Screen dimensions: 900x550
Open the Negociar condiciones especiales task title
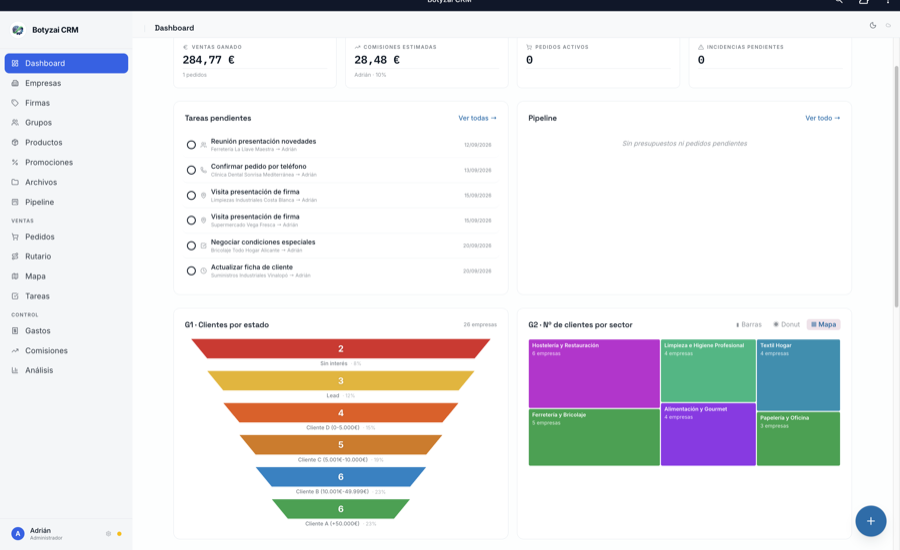tap(263, 242)
